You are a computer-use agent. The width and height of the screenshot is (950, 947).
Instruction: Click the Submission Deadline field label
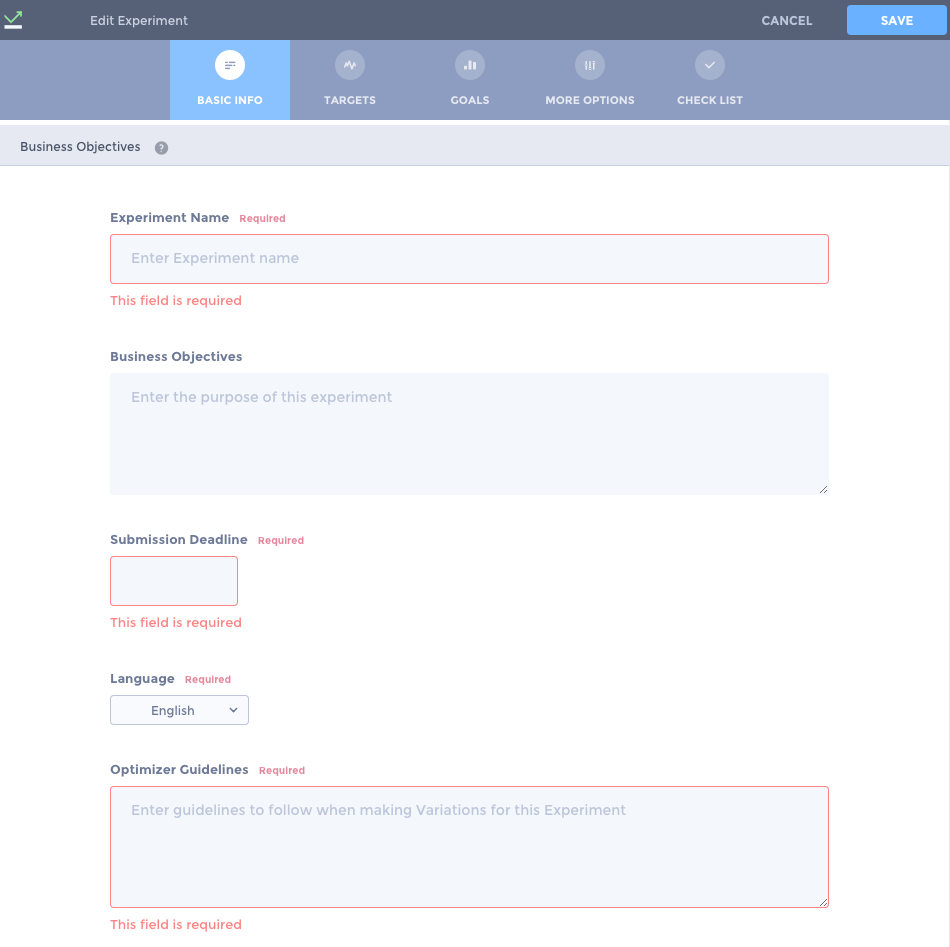click(x=179, y=539)
